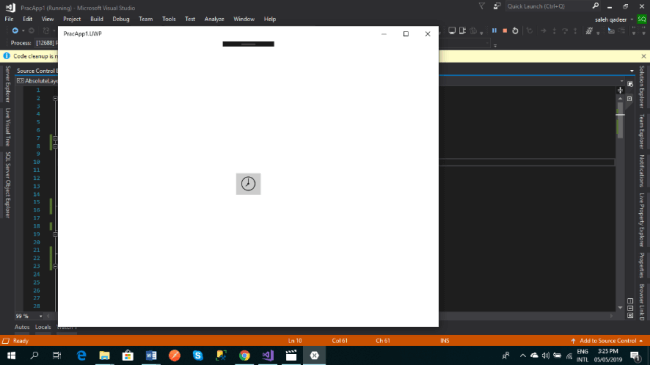Open the Tools menu

[169, 19]
